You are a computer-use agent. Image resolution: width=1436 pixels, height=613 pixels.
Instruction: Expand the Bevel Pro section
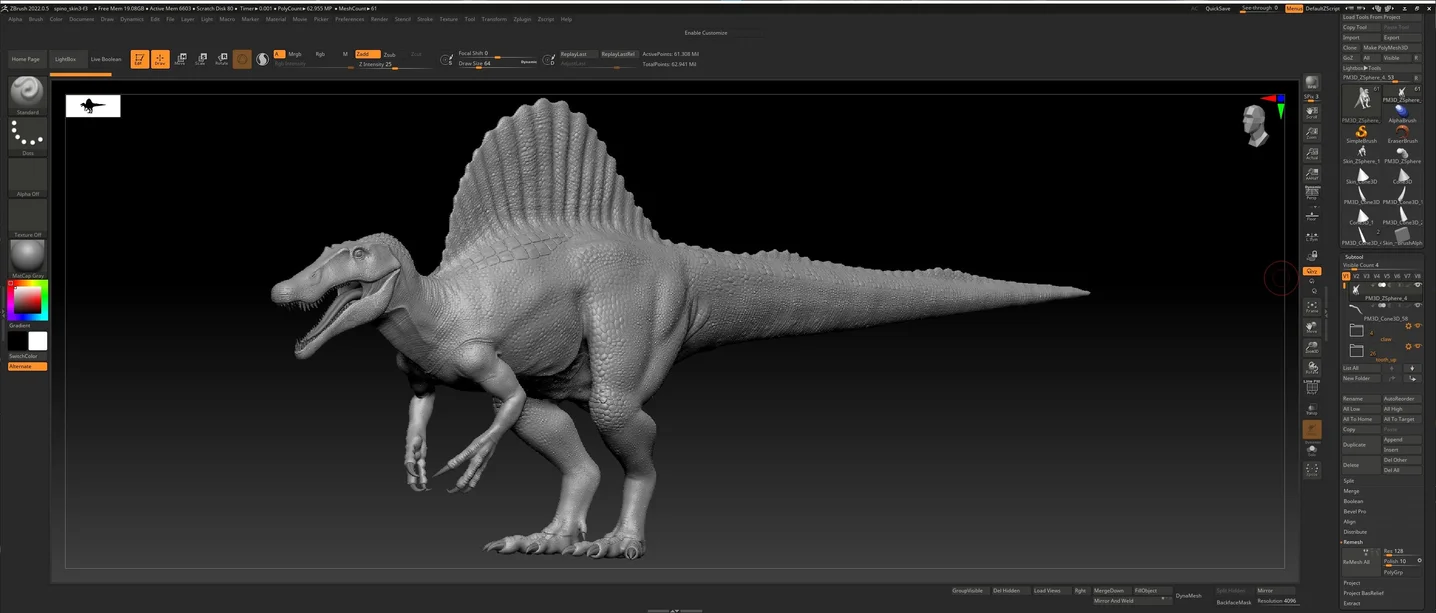1354,511
